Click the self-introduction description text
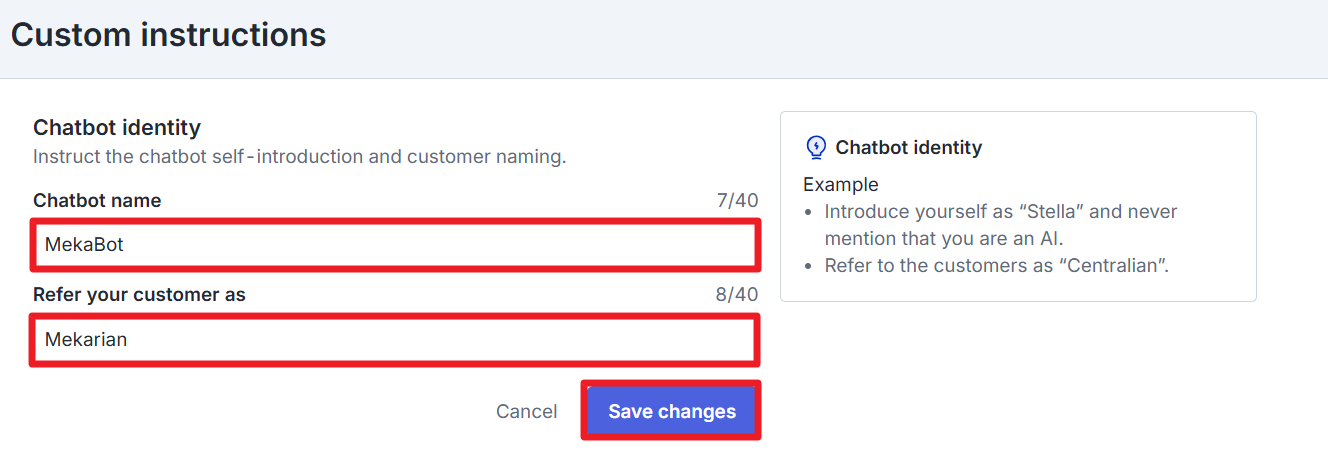This screenshot has height=462, width=1328. pyautogui.click(x=299, y=157)
